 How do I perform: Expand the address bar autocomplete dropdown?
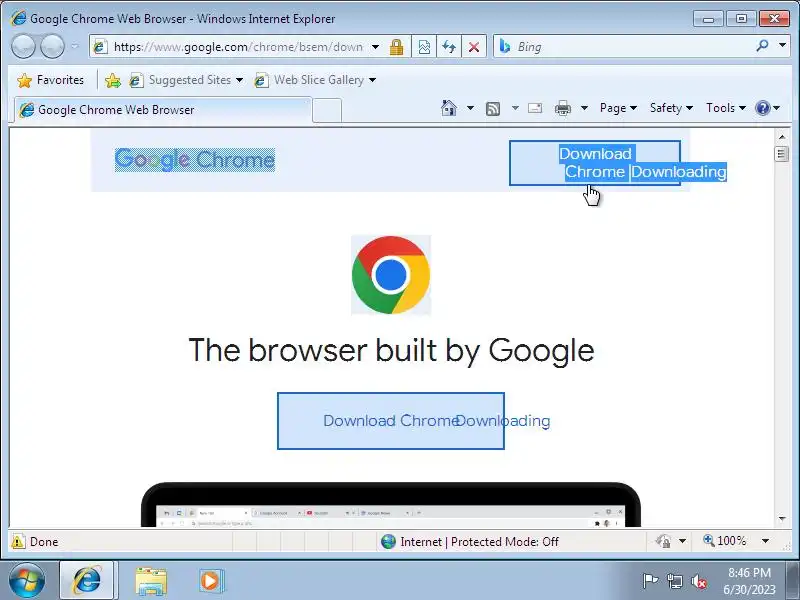tap(376, 47)
